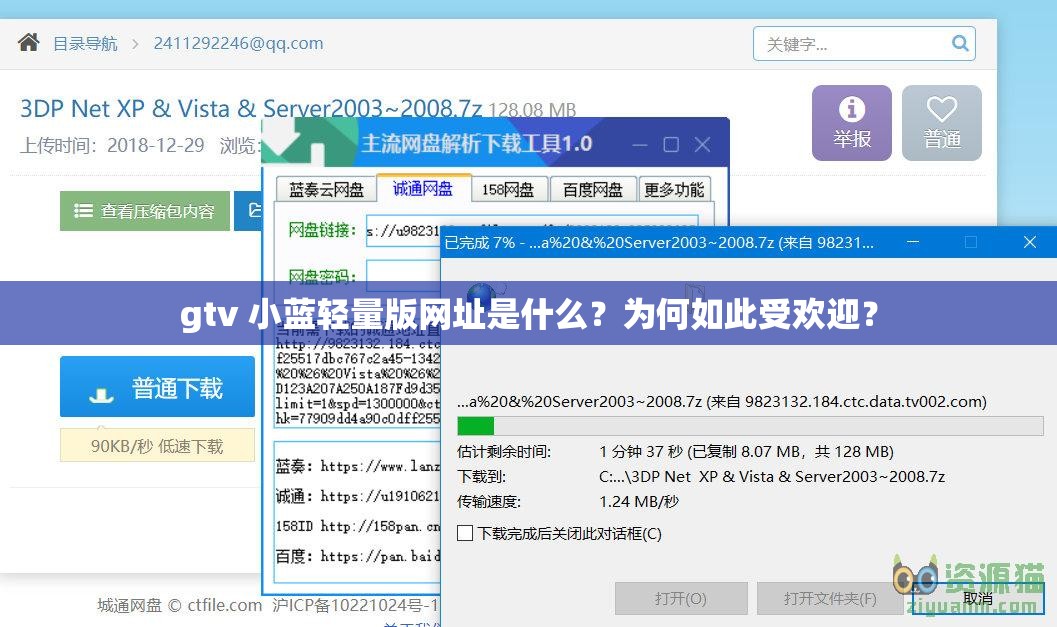Switch to the 百度网盘 tab

coord(592,188)
